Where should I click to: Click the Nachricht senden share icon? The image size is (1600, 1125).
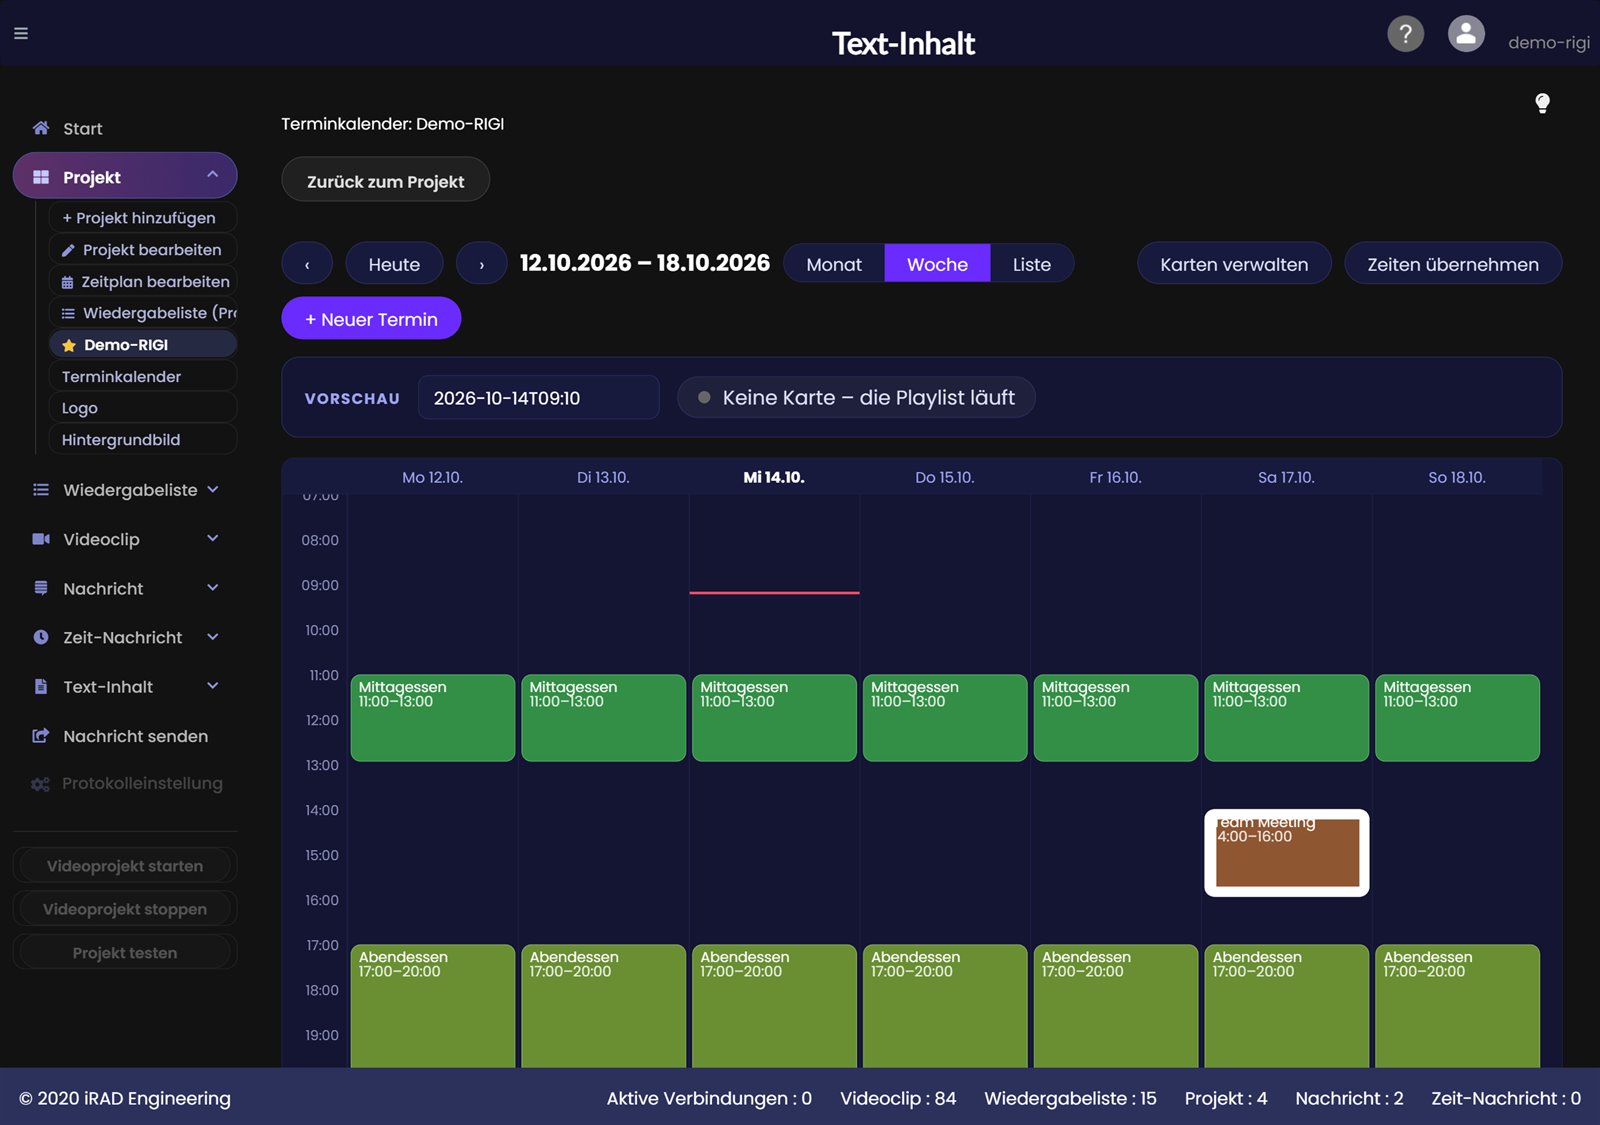(x=41, y=736)
